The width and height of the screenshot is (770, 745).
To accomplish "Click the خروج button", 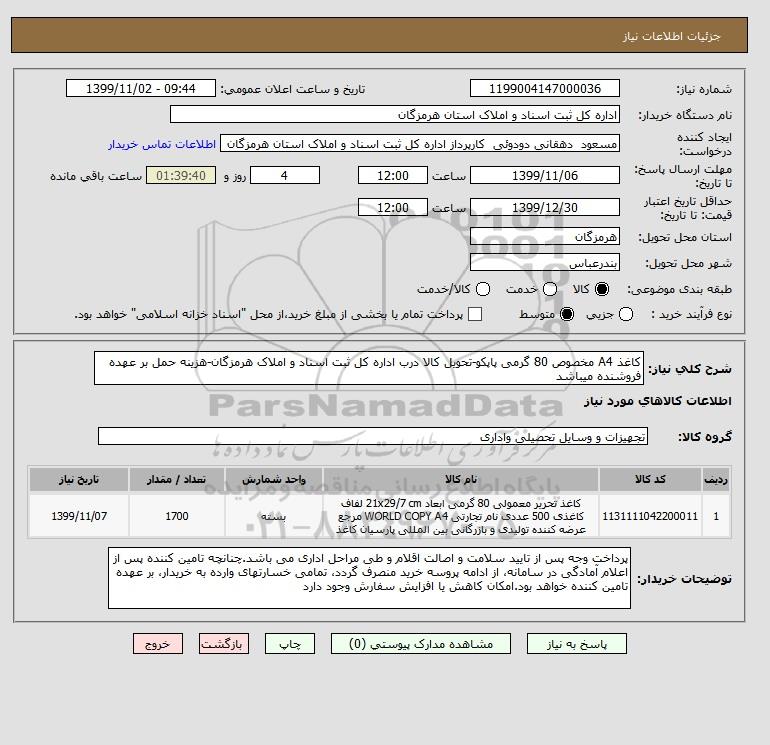I will [158, 644].
